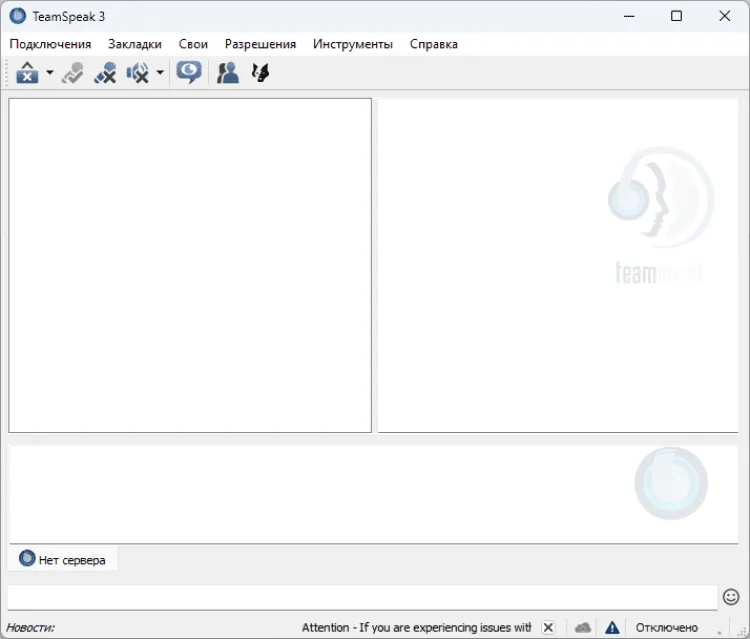Open the emoji smiley picker
The height and width of the screenshot is (639, 750).
[x=731, y=597]
